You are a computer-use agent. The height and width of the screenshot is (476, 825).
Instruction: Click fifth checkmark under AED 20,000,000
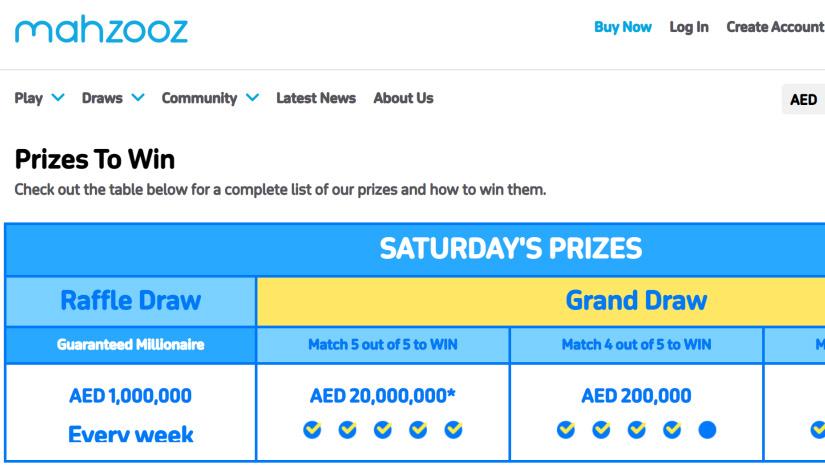(453, 430)
